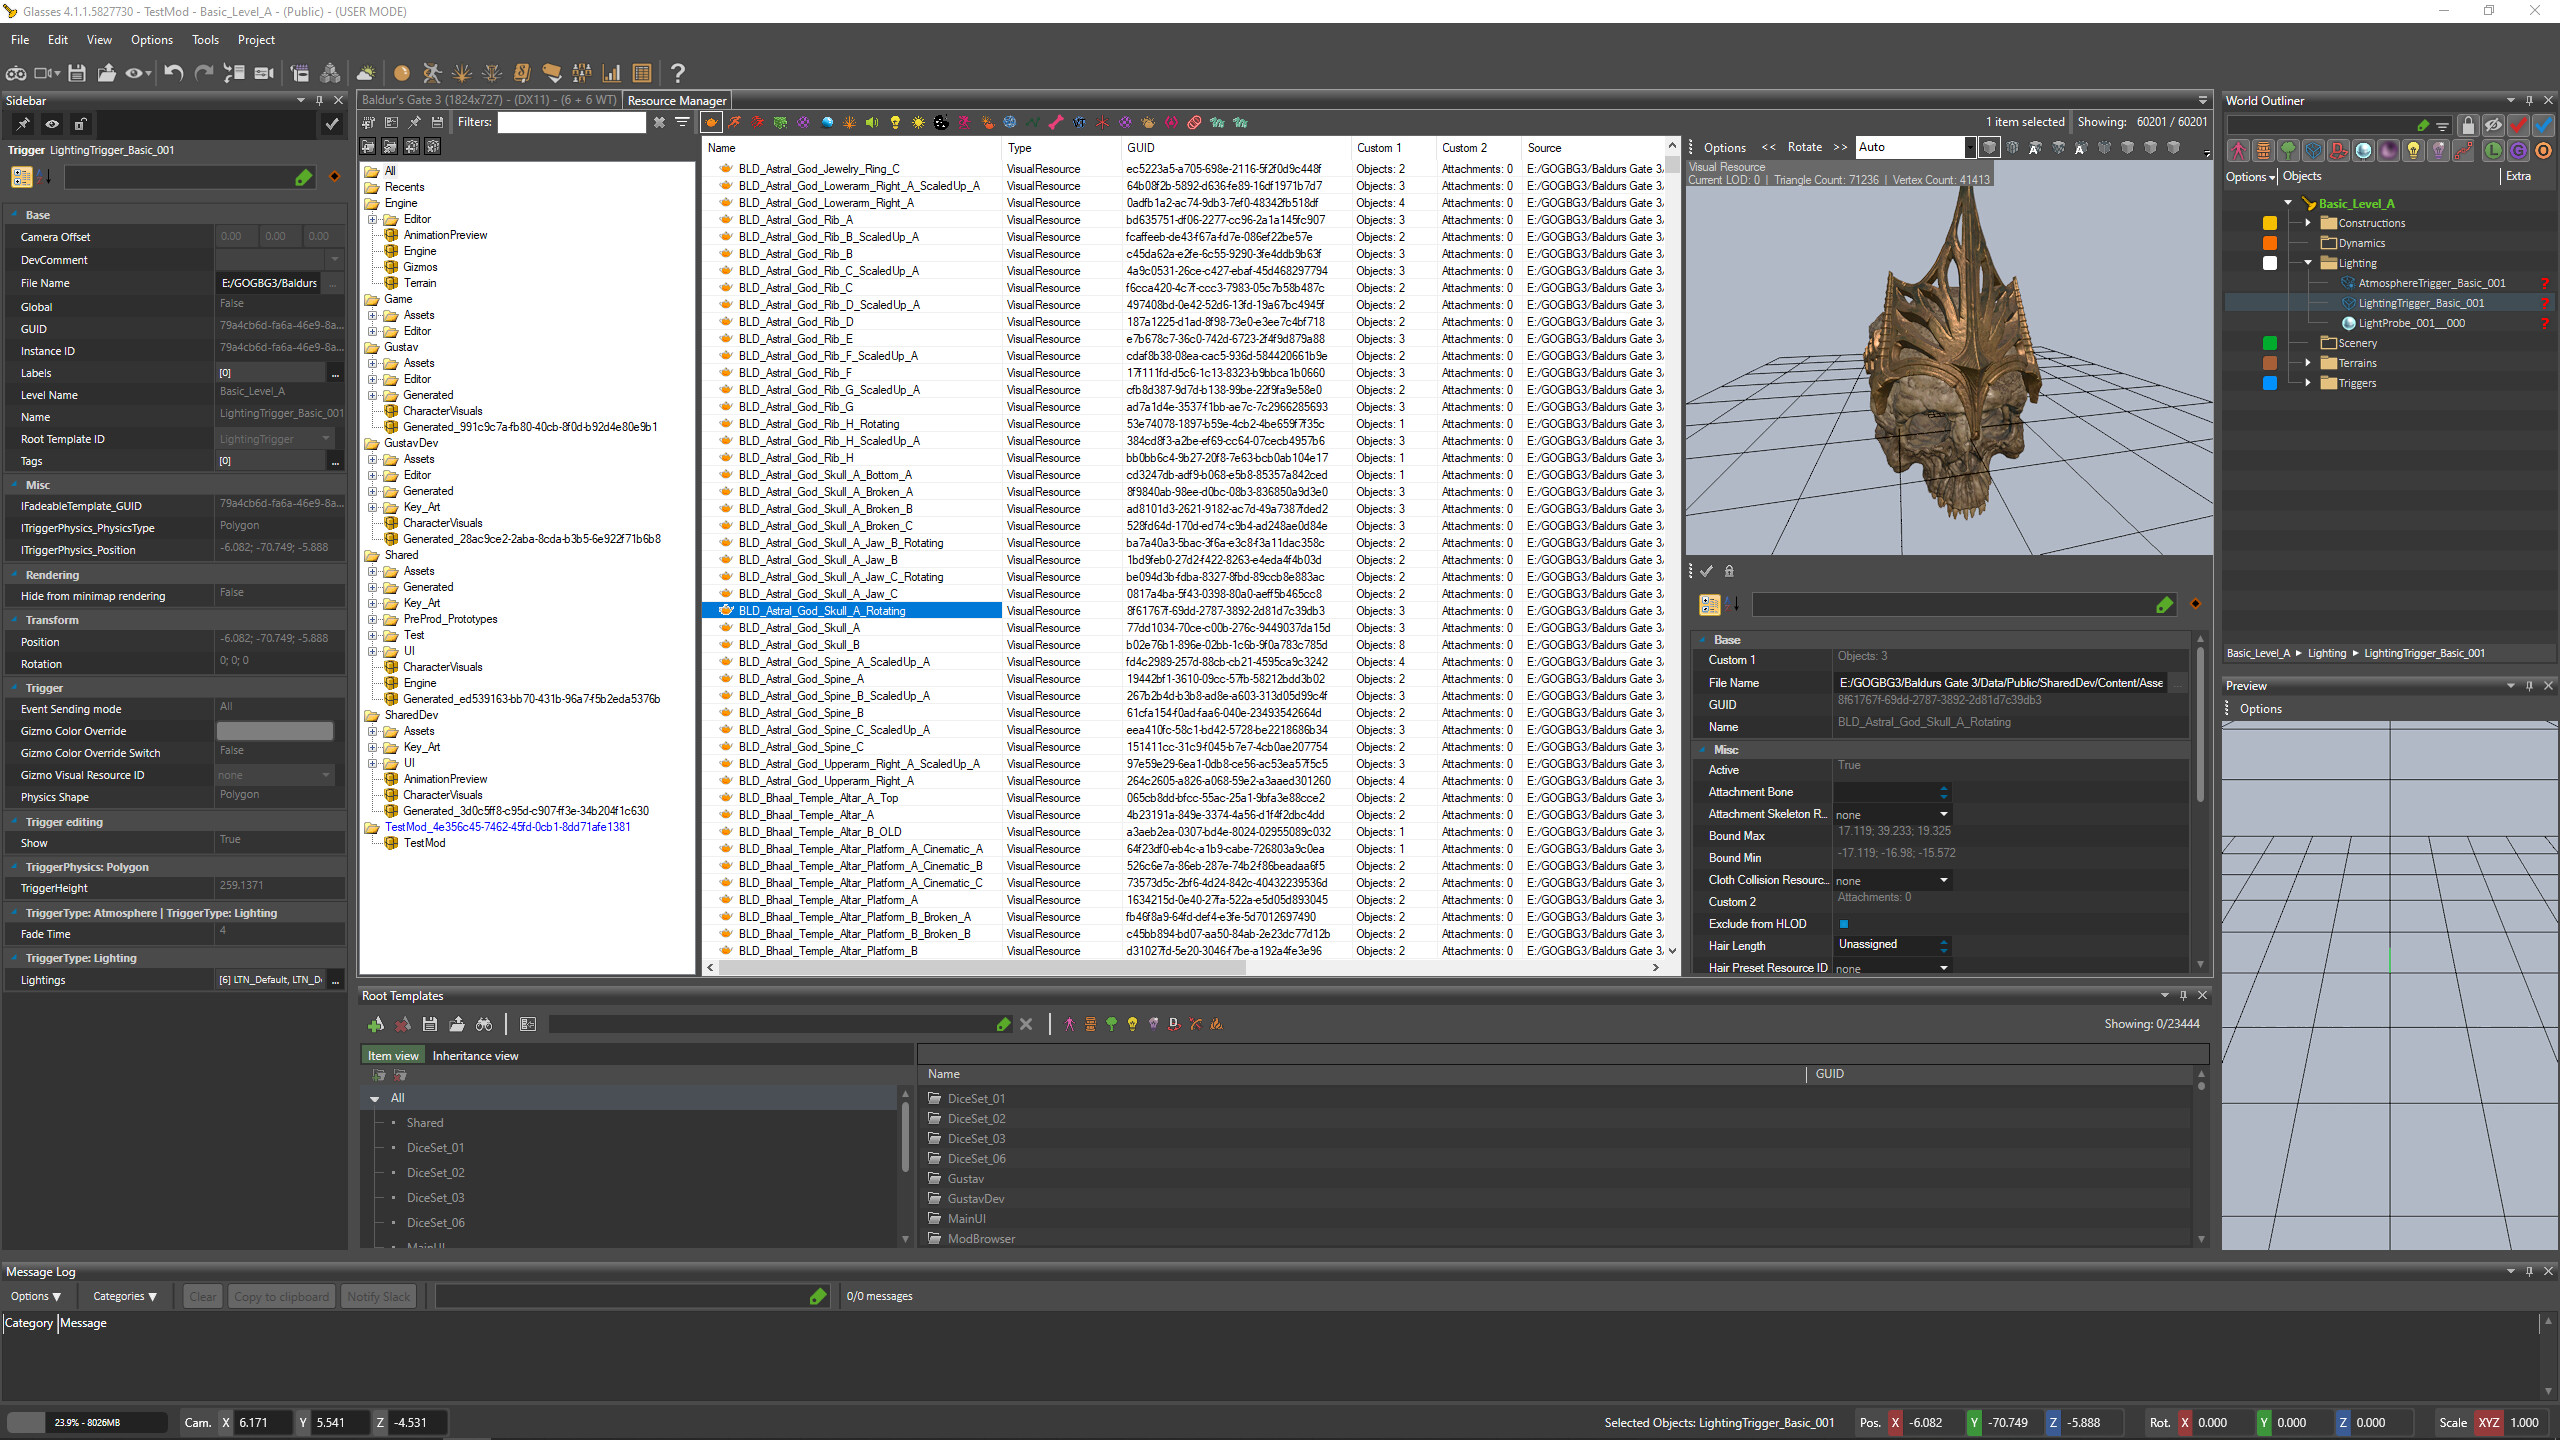Switch to the Inheritance view tab
Screen dimensions: 2560x1440
(476, 1055)
